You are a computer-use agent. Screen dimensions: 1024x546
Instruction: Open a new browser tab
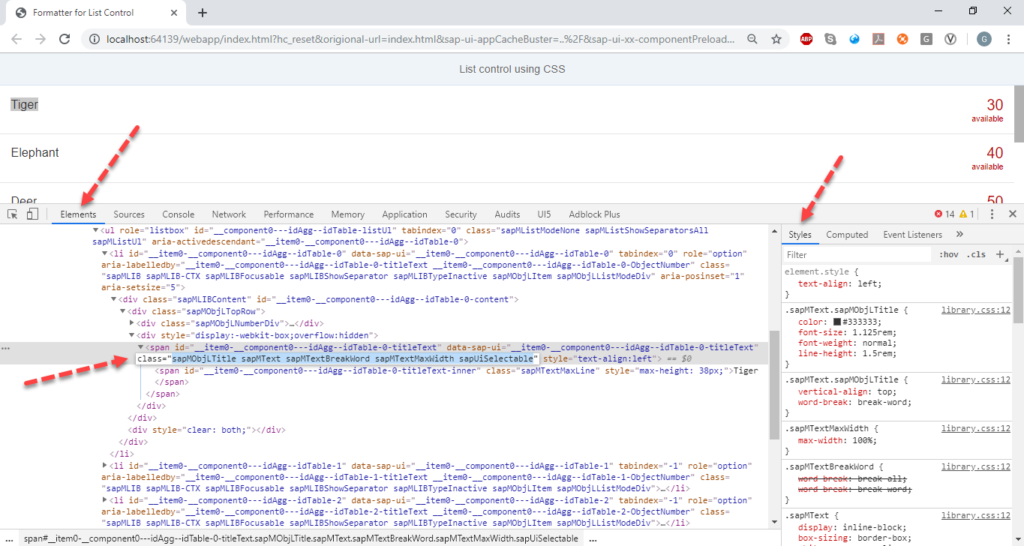pyautogui.click(x=202, y=12)
